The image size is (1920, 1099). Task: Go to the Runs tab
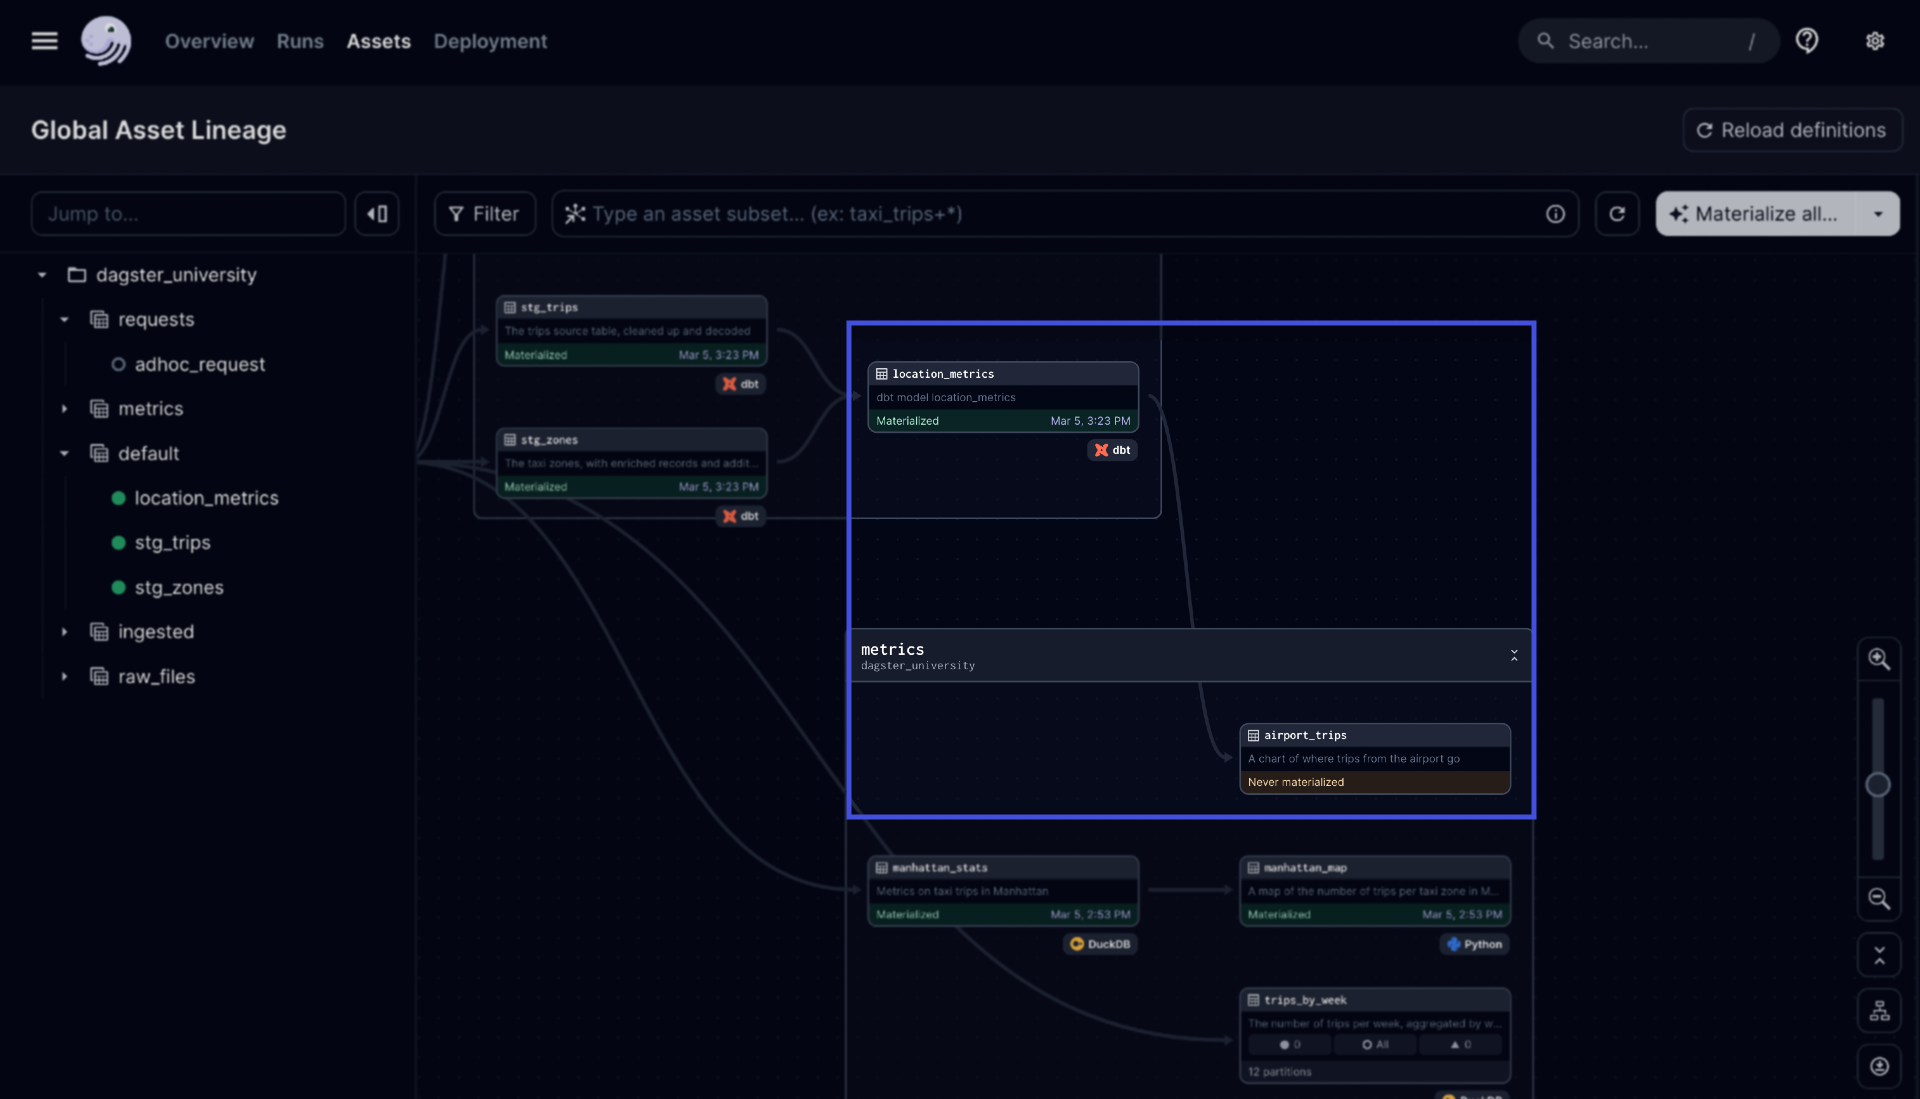(x=300, y=41)
